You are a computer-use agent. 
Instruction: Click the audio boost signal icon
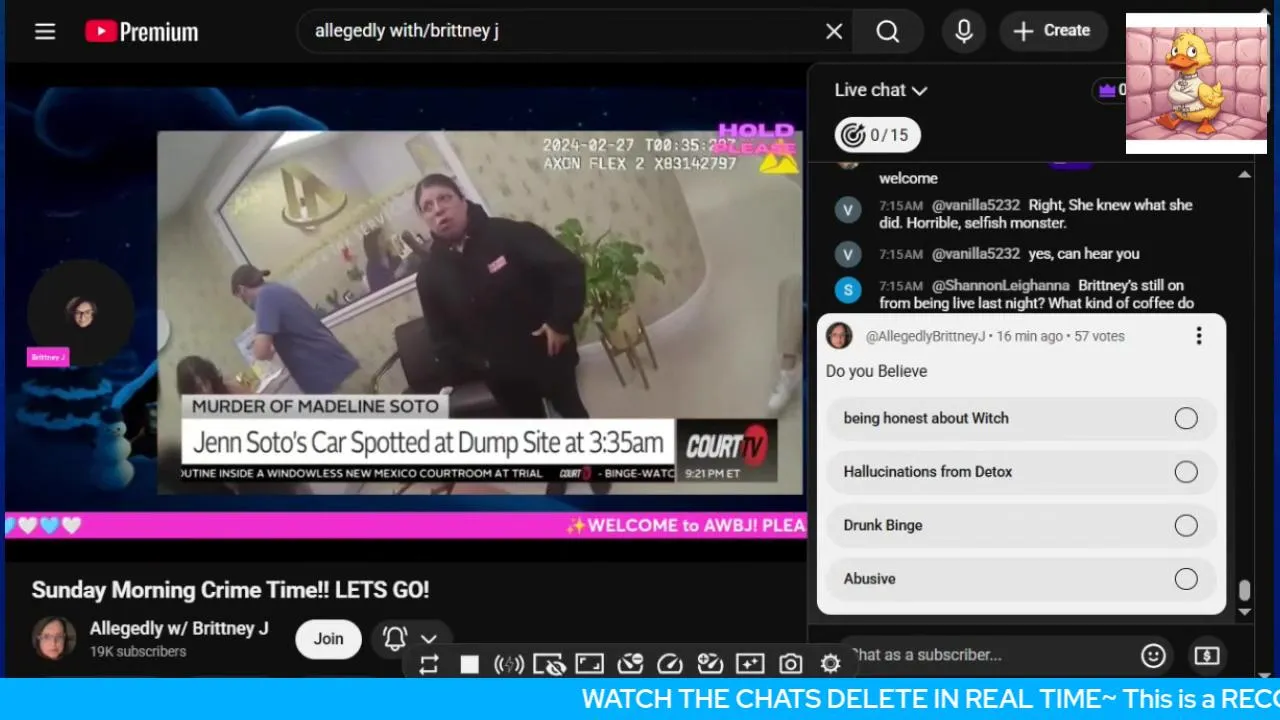point(509,664)
